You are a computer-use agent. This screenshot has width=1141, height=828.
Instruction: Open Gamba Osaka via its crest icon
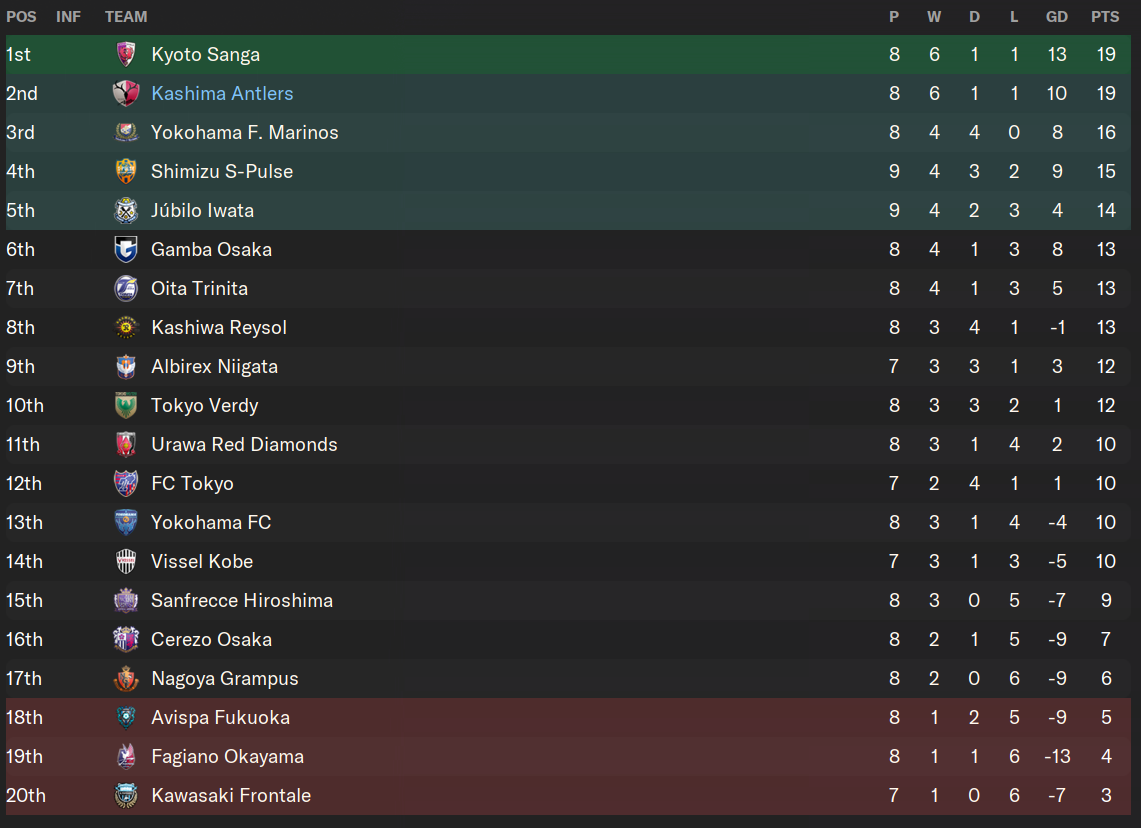coord(126,250)
